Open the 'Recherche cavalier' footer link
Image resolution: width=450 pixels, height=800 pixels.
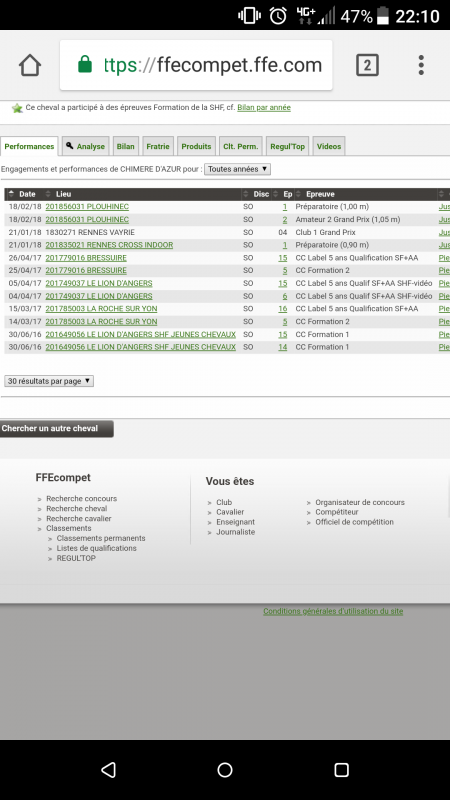click(79, 518)
